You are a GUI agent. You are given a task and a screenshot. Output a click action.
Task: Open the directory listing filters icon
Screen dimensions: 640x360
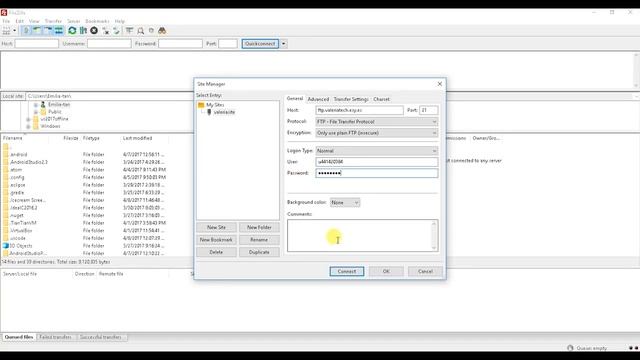pos(129,31)
